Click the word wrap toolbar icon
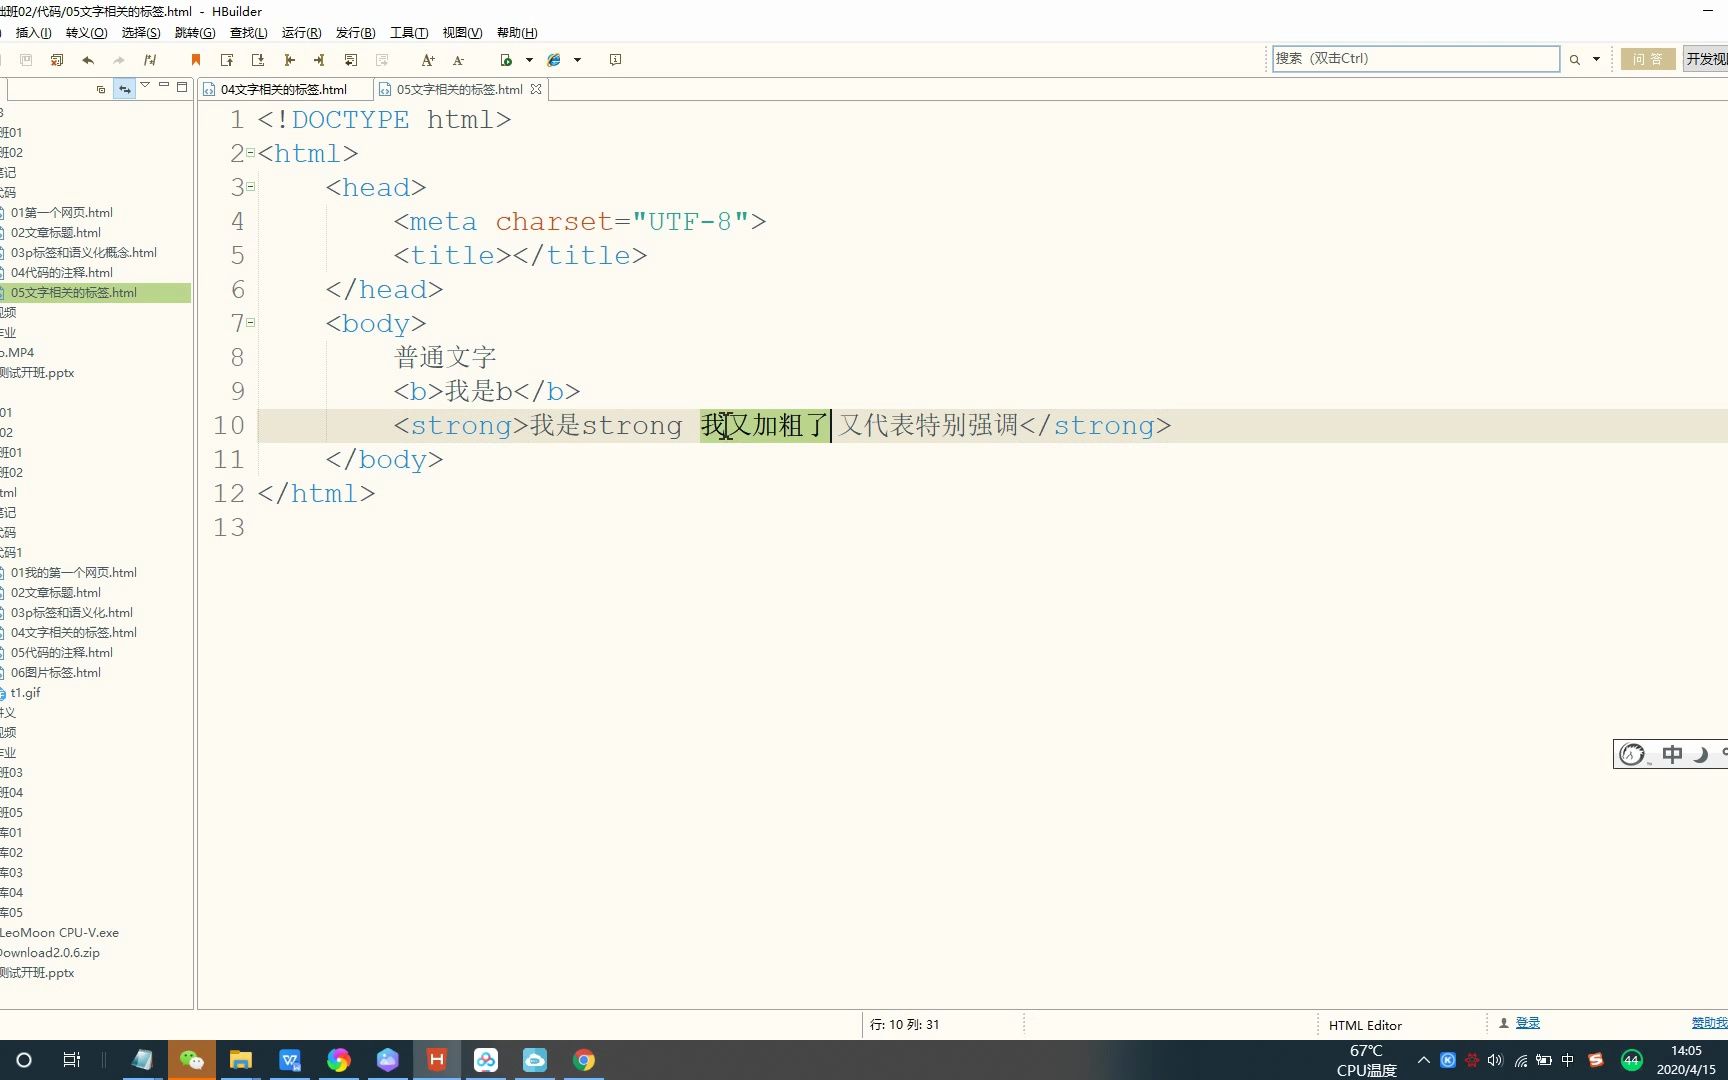1728x1080 pixels. (x=351, y=60)
